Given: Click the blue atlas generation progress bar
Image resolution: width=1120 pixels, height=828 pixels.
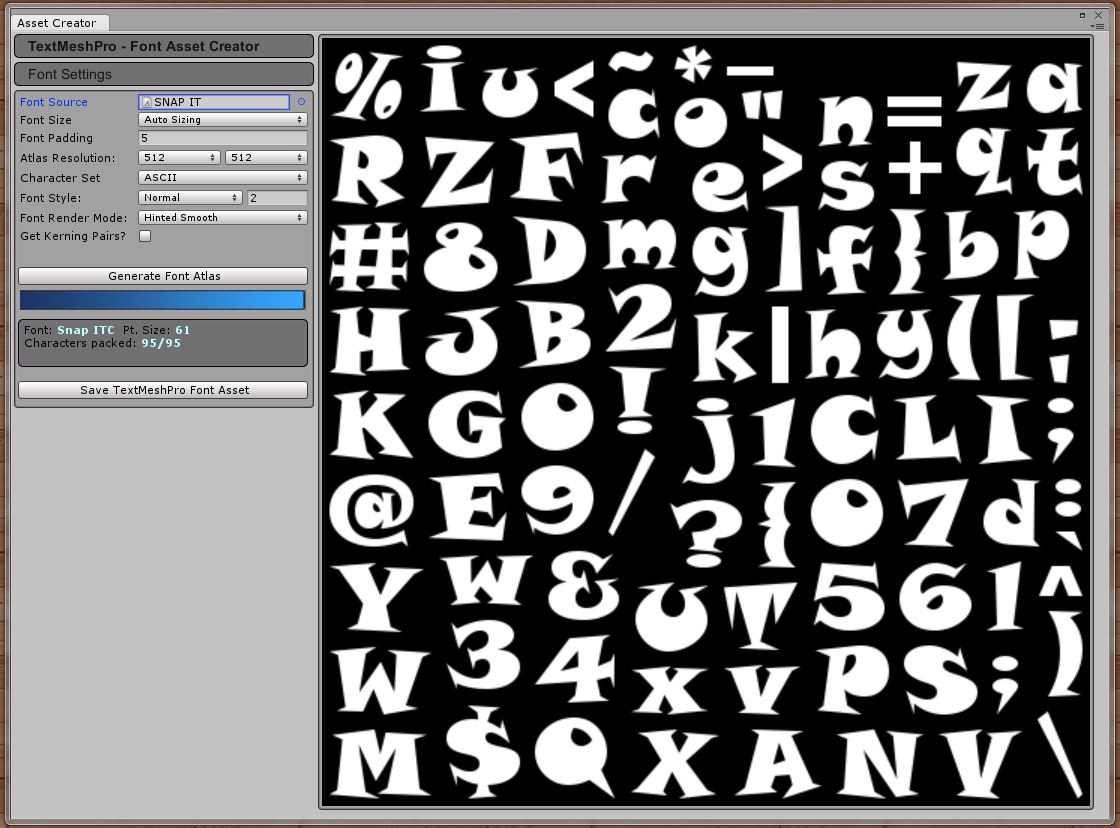Looking at the screenshot, I should (x=163, y=300).
